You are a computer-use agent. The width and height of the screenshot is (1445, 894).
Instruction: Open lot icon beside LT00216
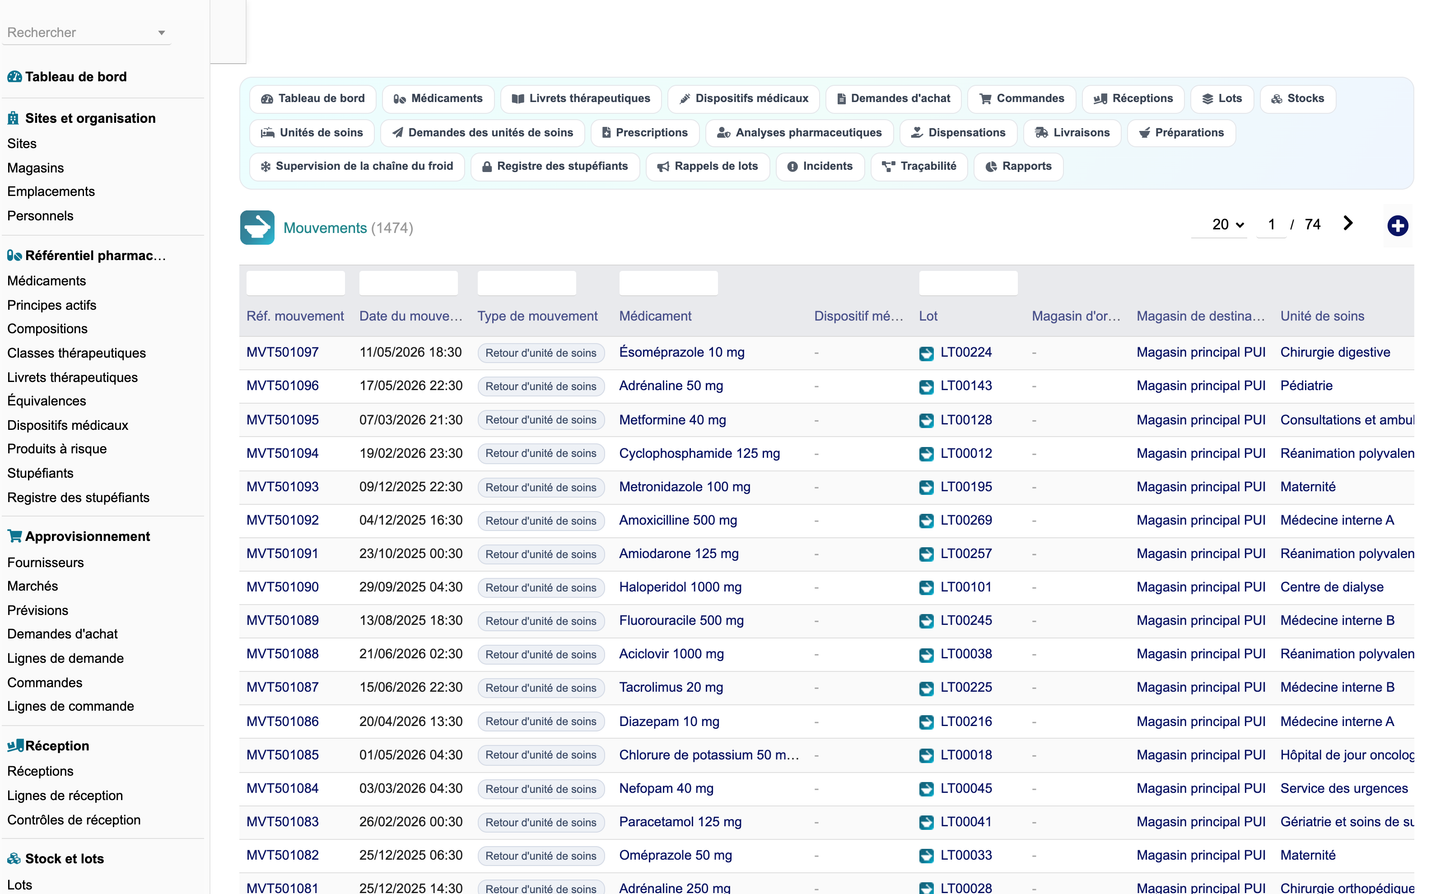pyautogui.click(x=927, y=722)
